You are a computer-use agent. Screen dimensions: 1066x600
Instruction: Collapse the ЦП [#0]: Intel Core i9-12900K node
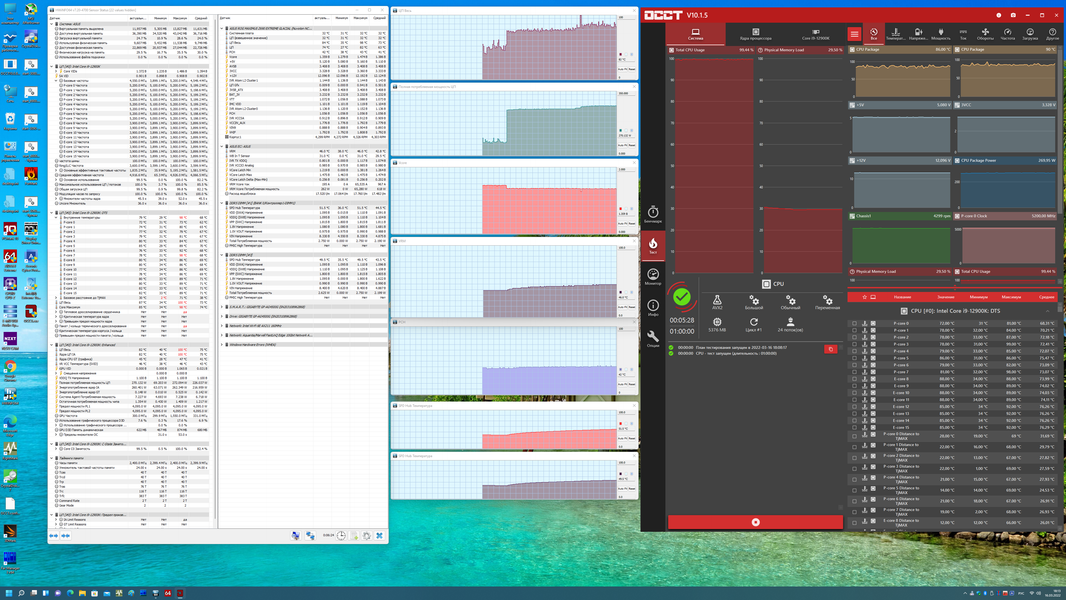tap(52, 67)
